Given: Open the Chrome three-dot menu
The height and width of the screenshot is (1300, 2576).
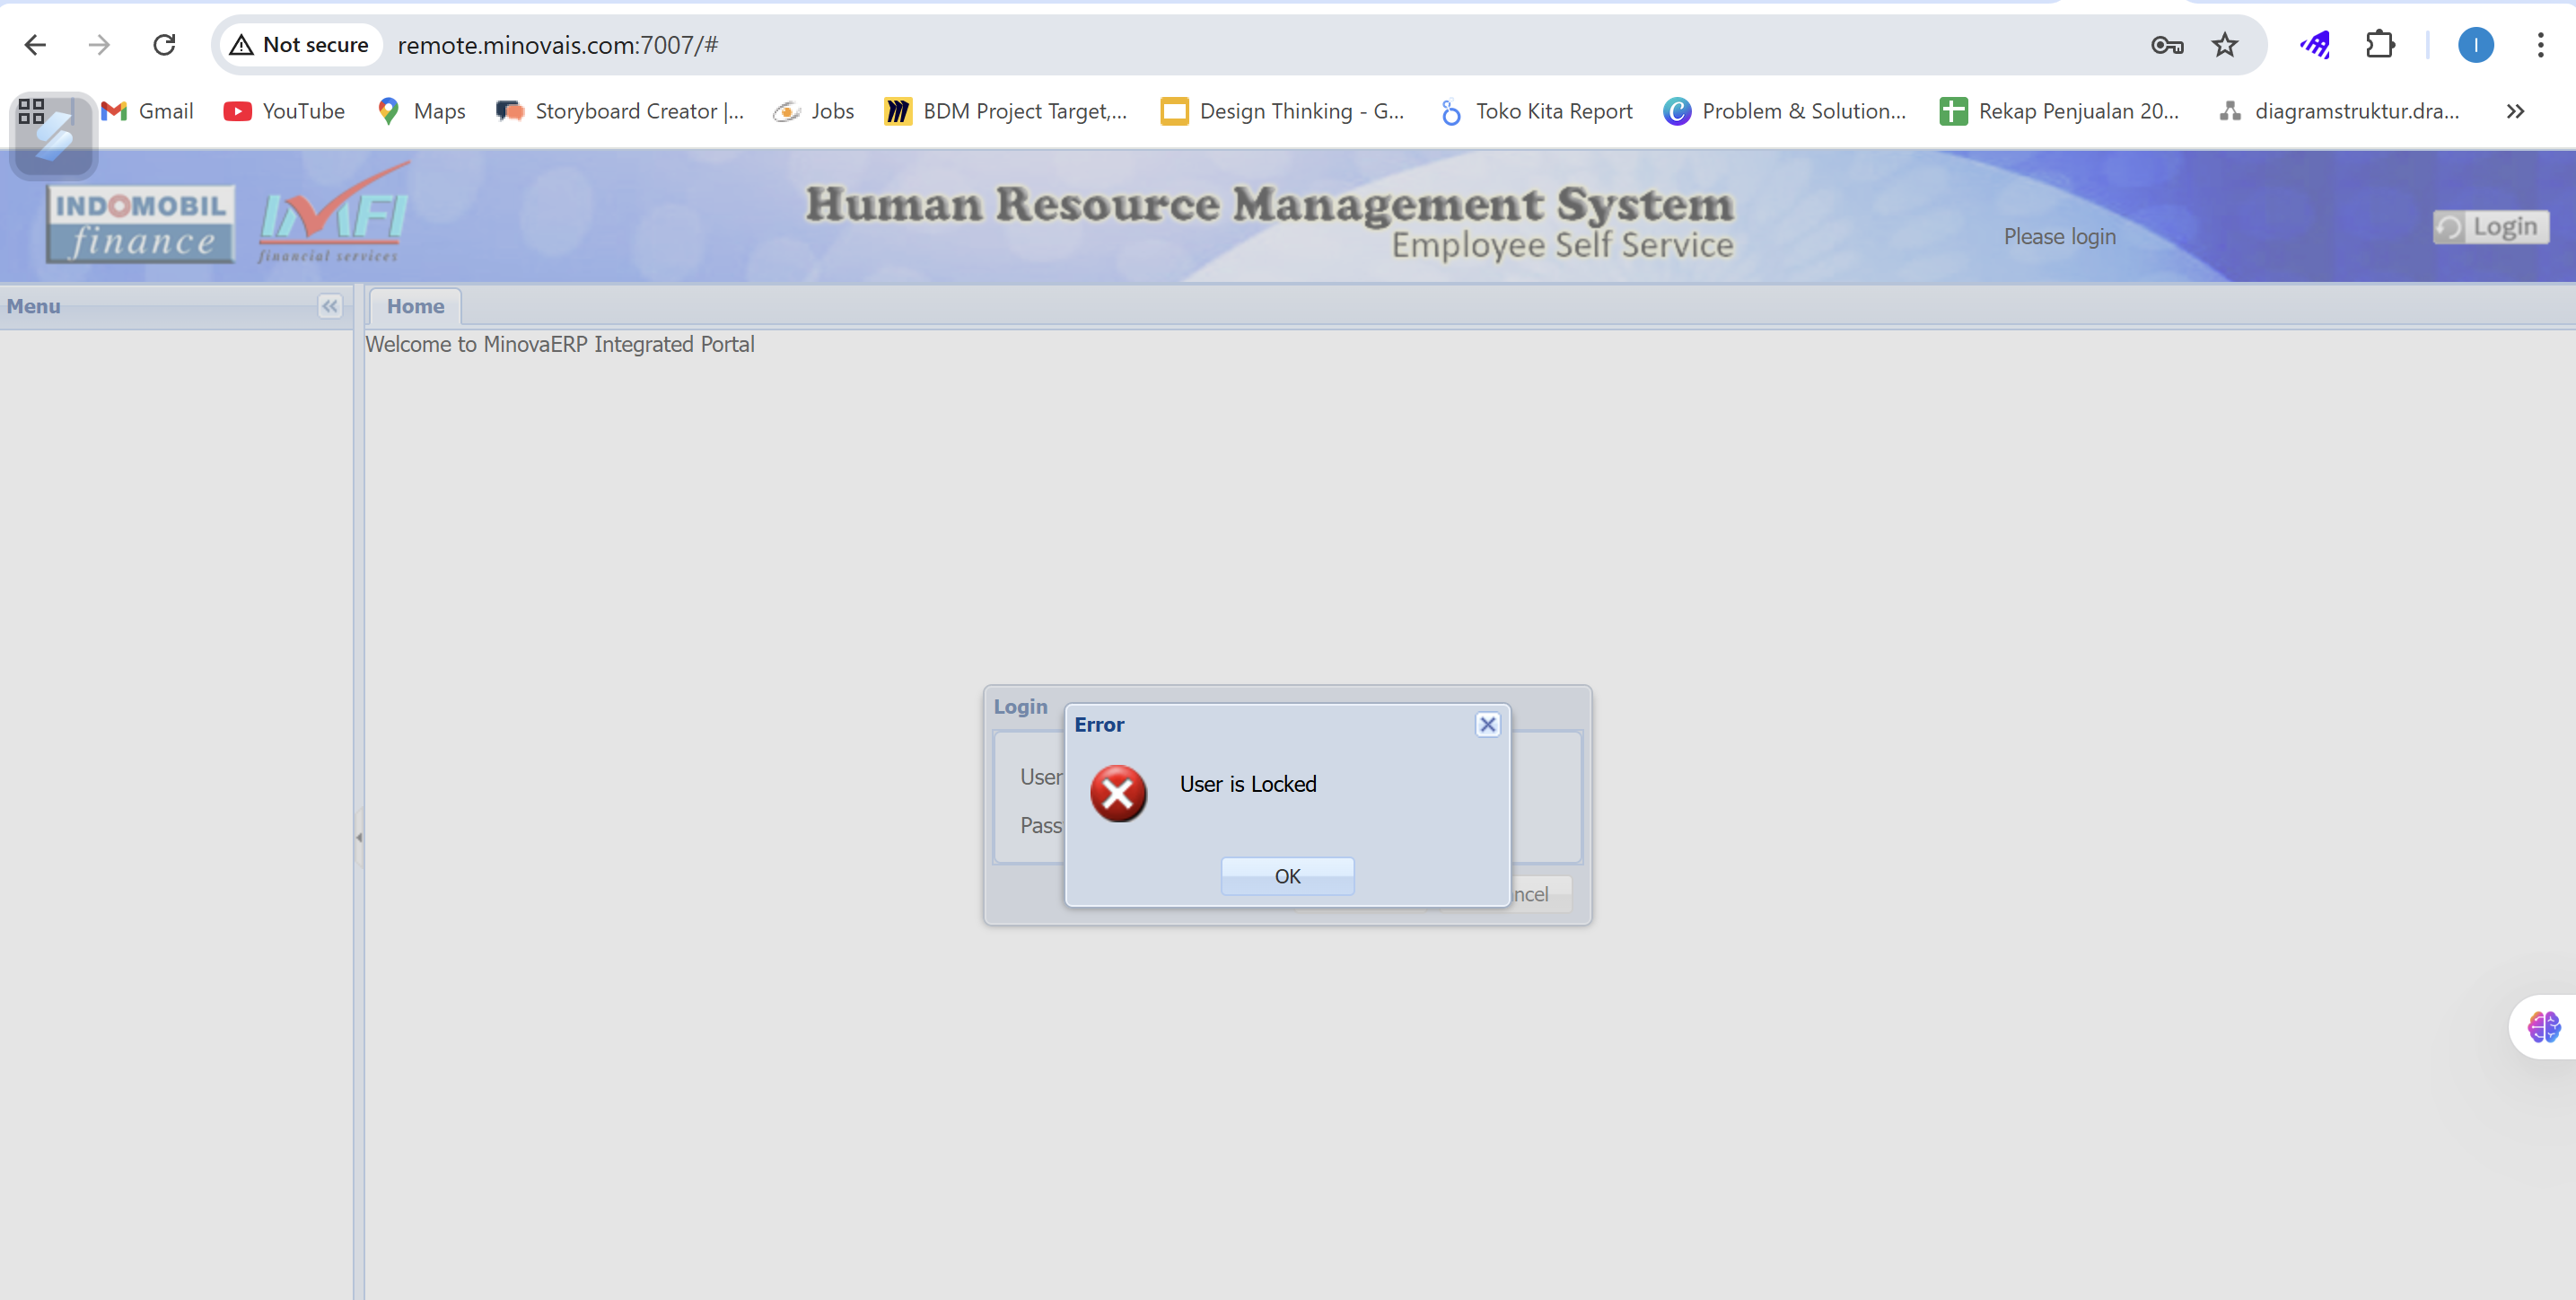Looking at the screenshot, I should pyautogui.click(x=2540, y=45).
